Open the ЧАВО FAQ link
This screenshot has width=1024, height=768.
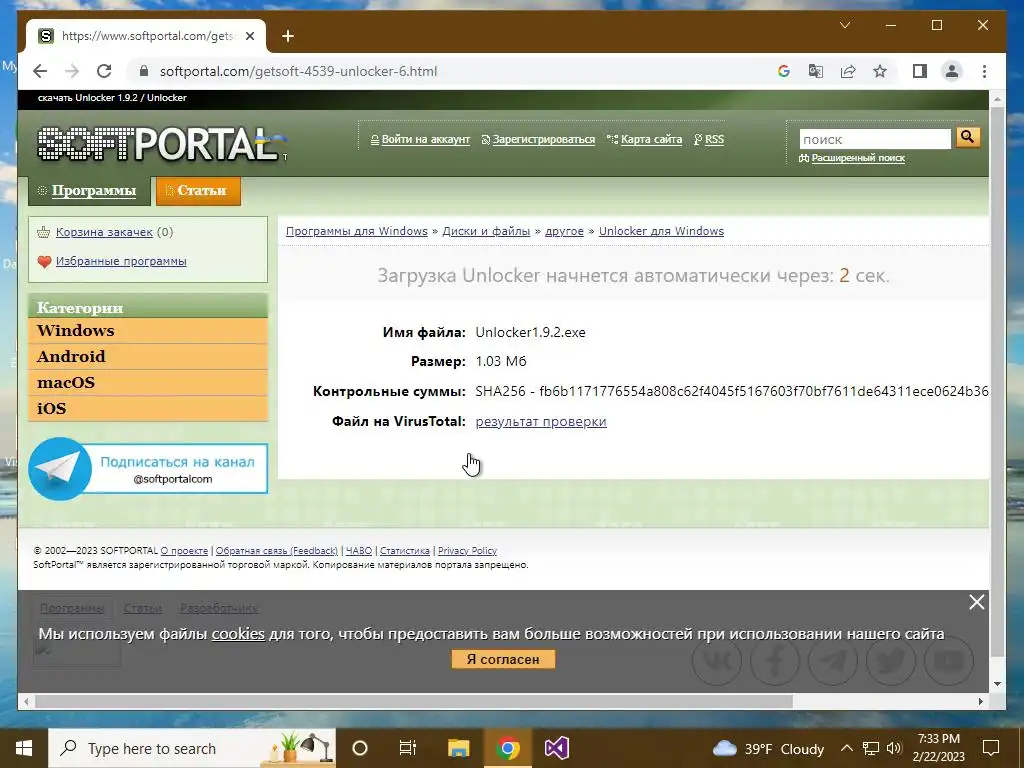point(359,551)
